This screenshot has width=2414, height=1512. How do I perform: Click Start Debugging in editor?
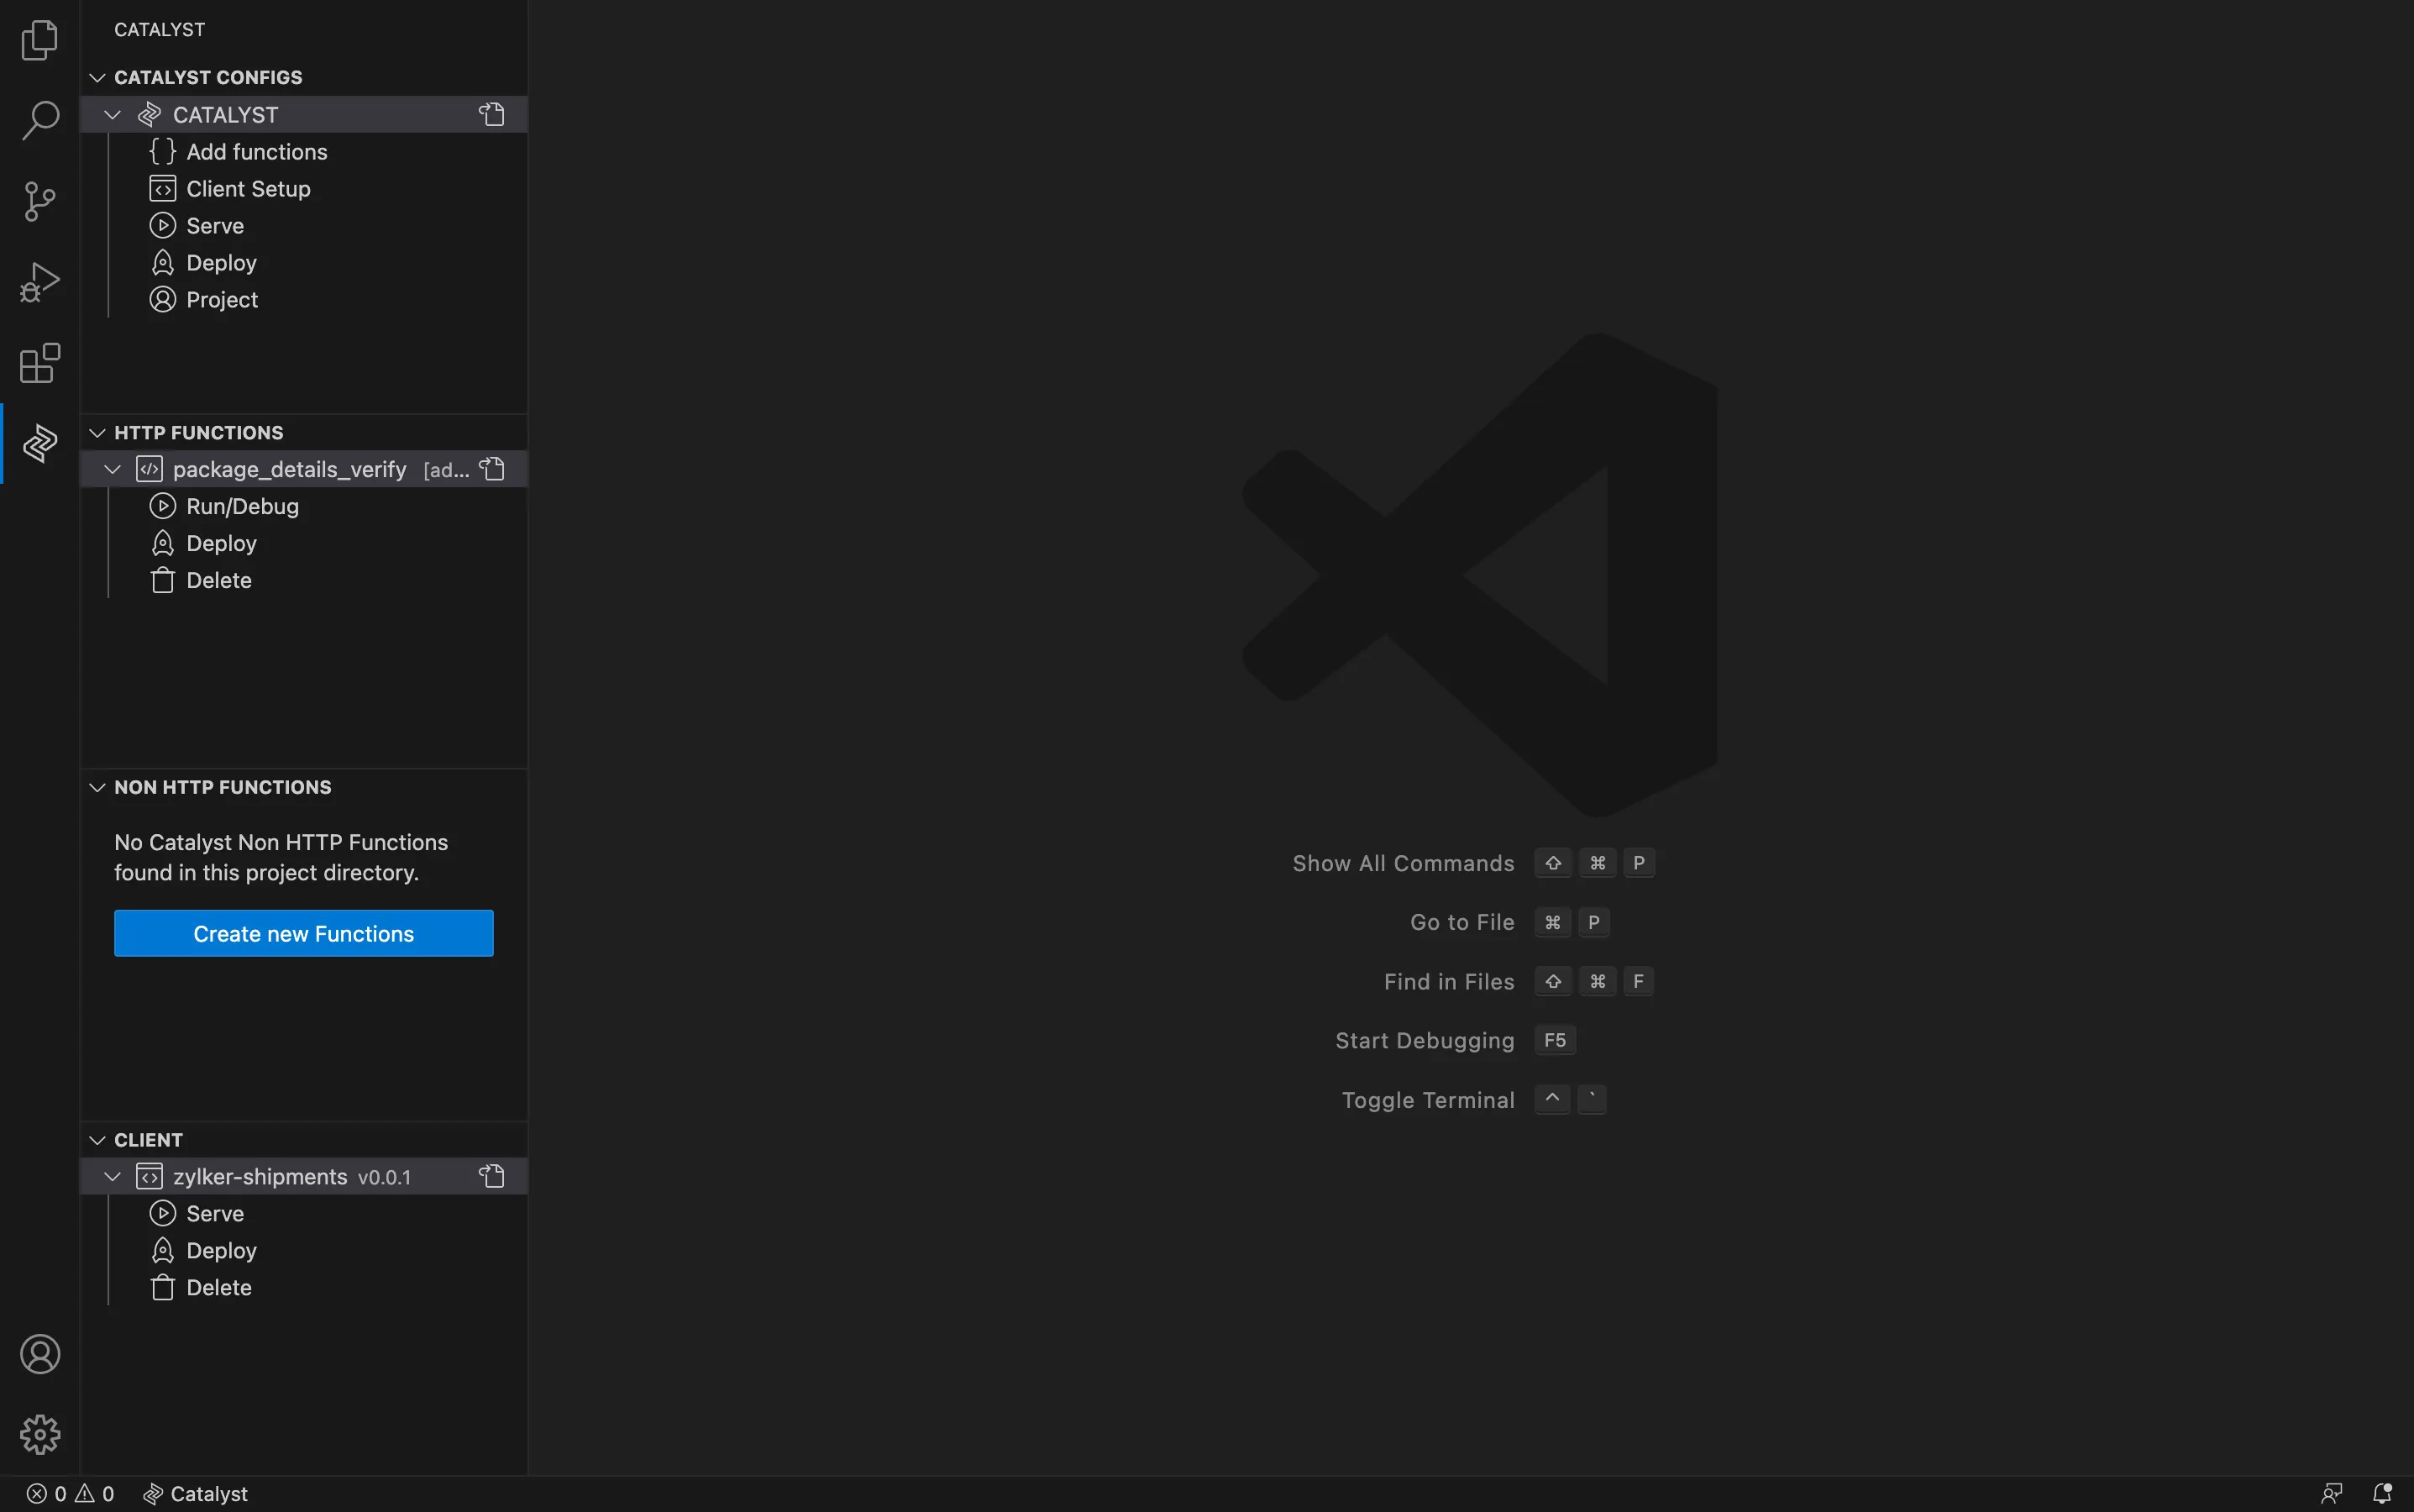[x=1425, y=1040]
